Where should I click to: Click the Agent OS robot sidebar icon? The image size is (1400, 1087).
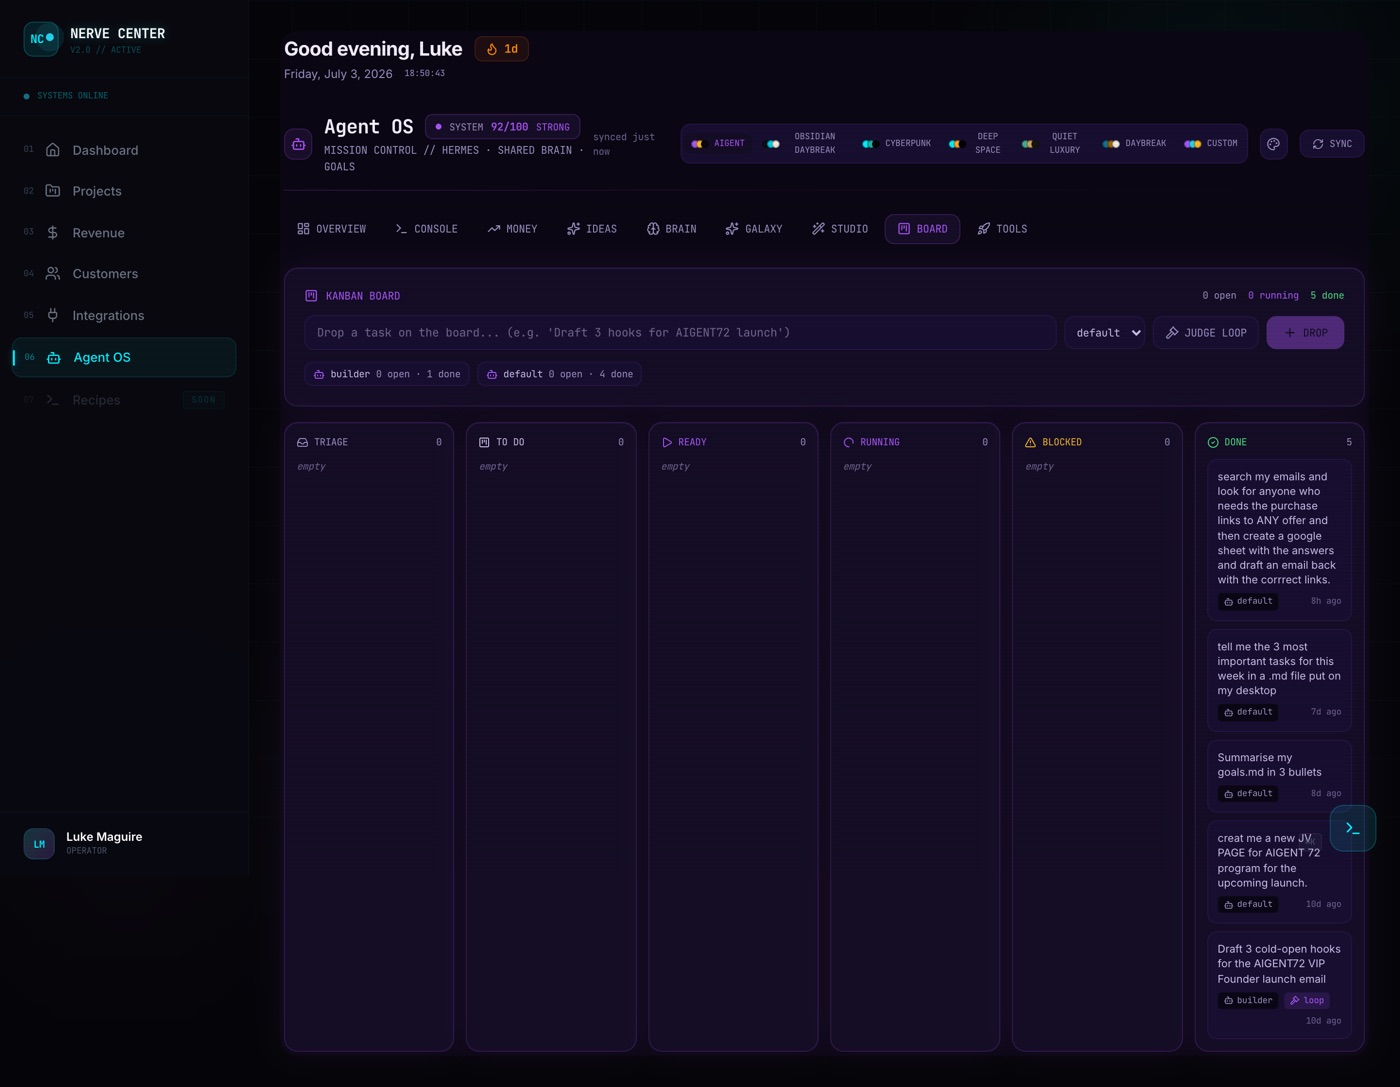point(54,357)
